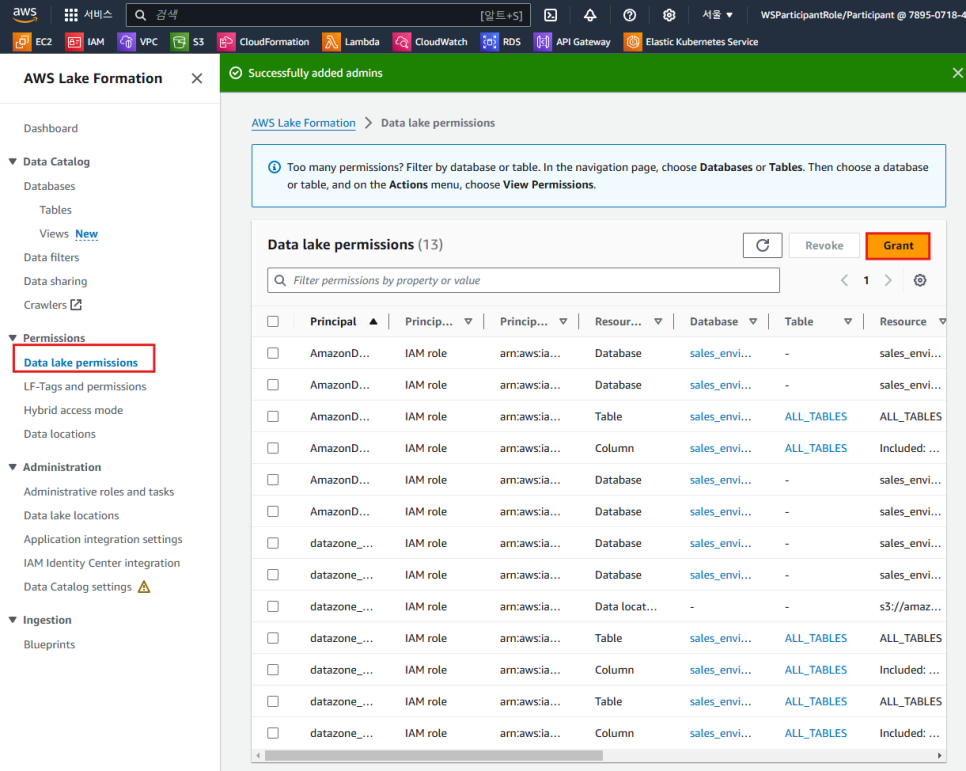Check the last datazone Table row checkbox
The height and width of the screenshot is (771, 966).
(x=273, y=701)
